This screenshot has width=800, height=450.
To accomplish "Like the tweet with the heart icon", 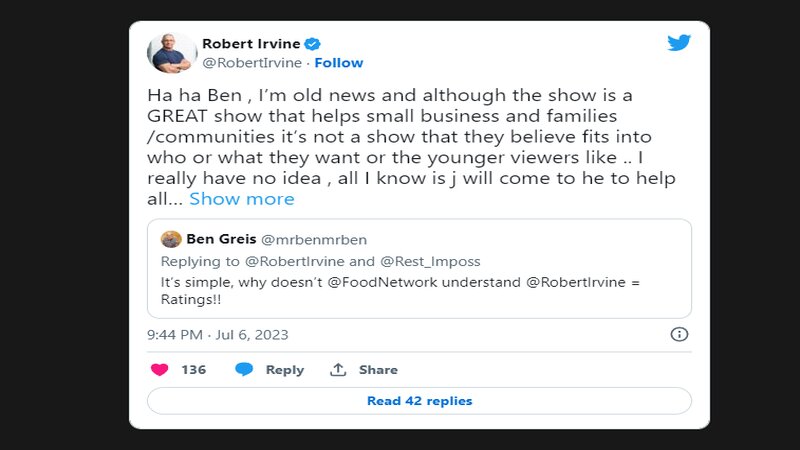I will [159, 369].
